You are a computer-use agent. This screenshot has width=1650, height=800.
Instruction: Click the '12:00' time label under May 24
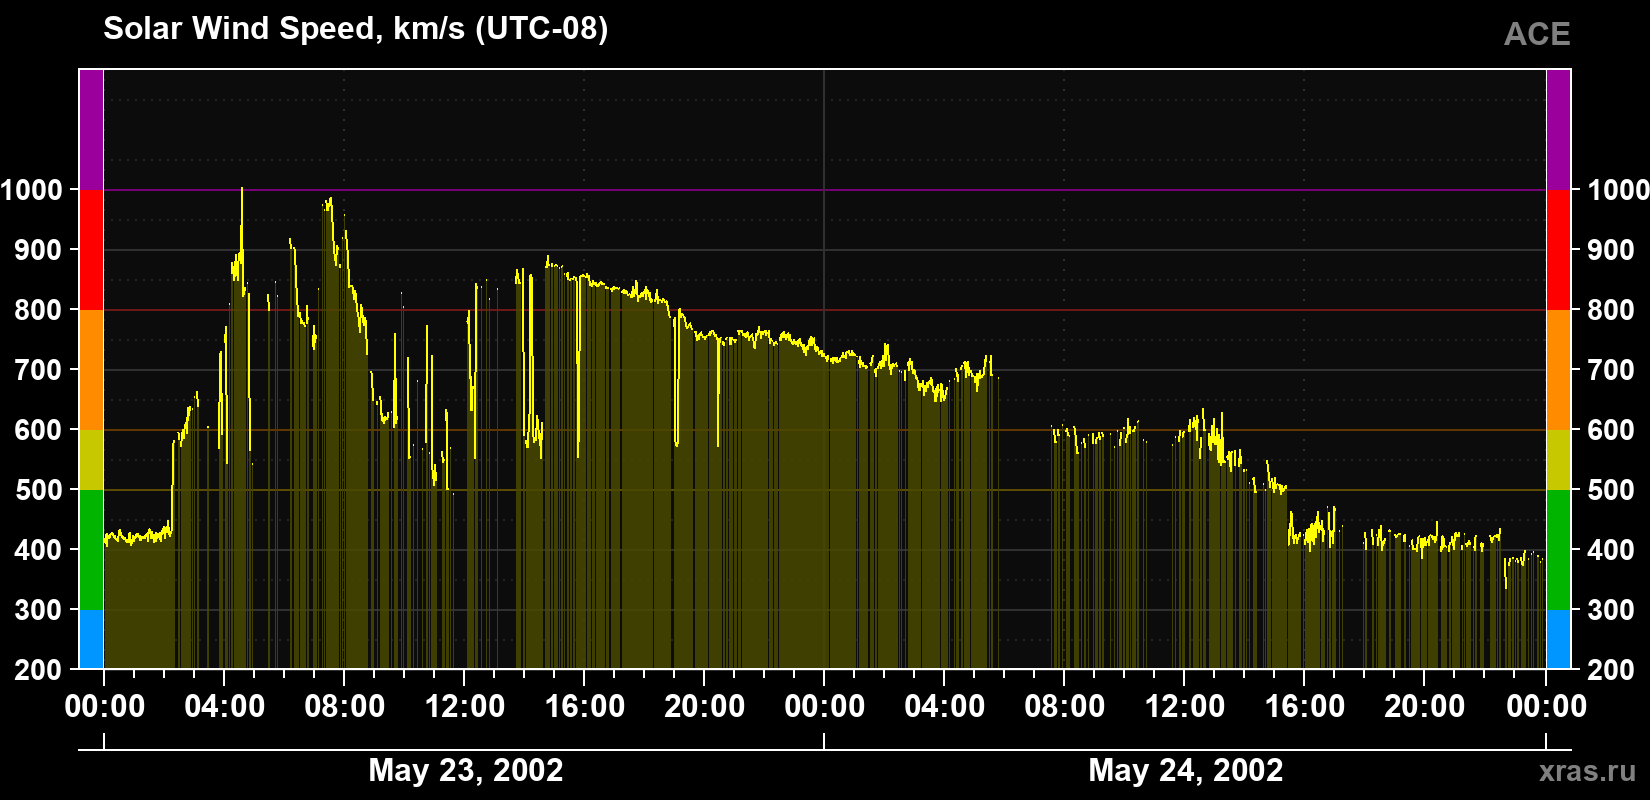pyautogui.click(x=1184, y=707)
